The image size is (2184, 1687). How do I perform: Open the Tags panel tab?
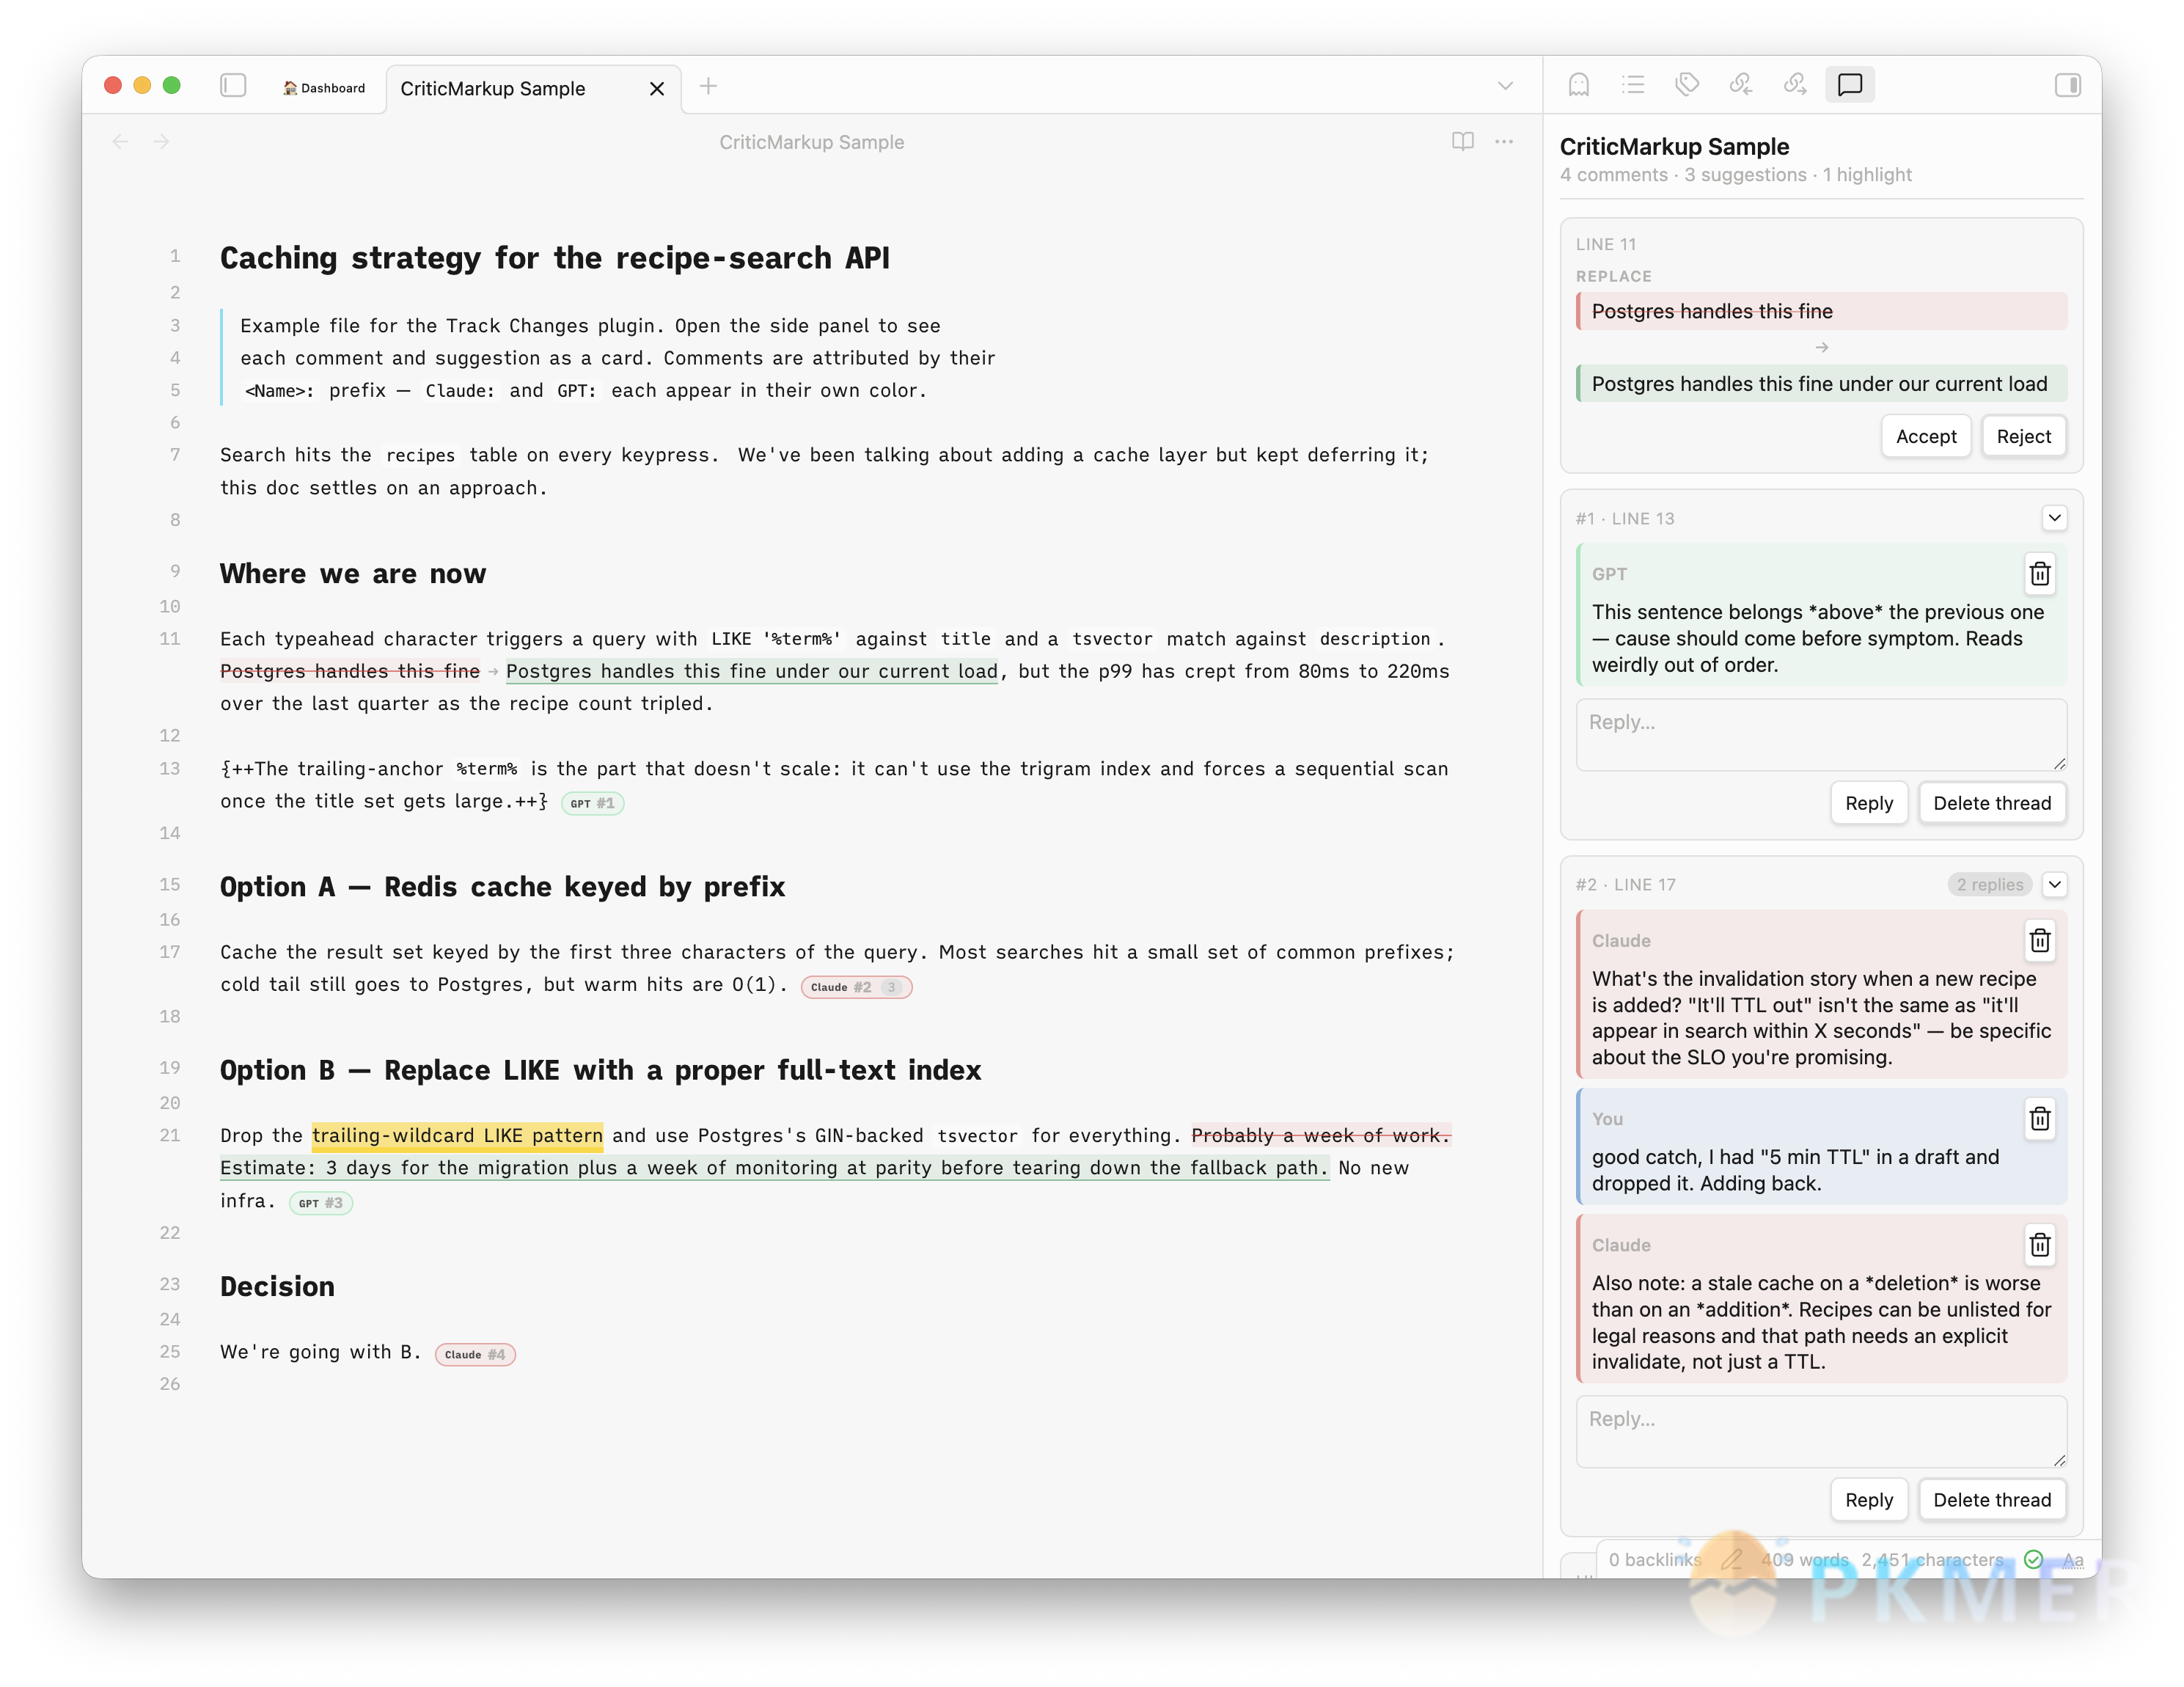point(1687,85)
